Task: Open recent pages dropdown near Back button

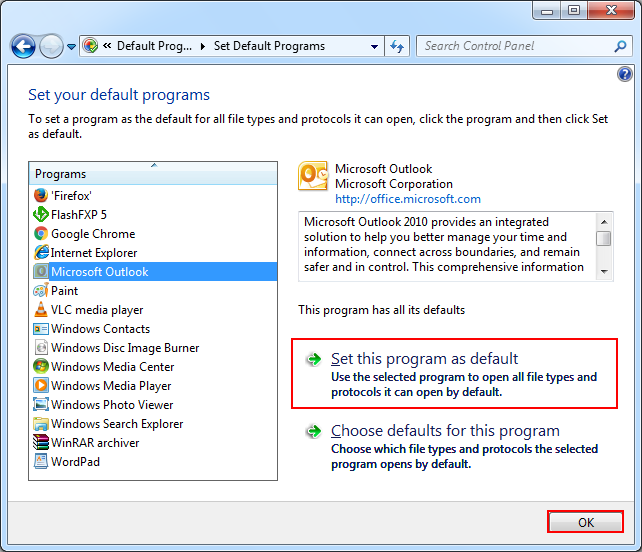Action: (x=71, y=47)
